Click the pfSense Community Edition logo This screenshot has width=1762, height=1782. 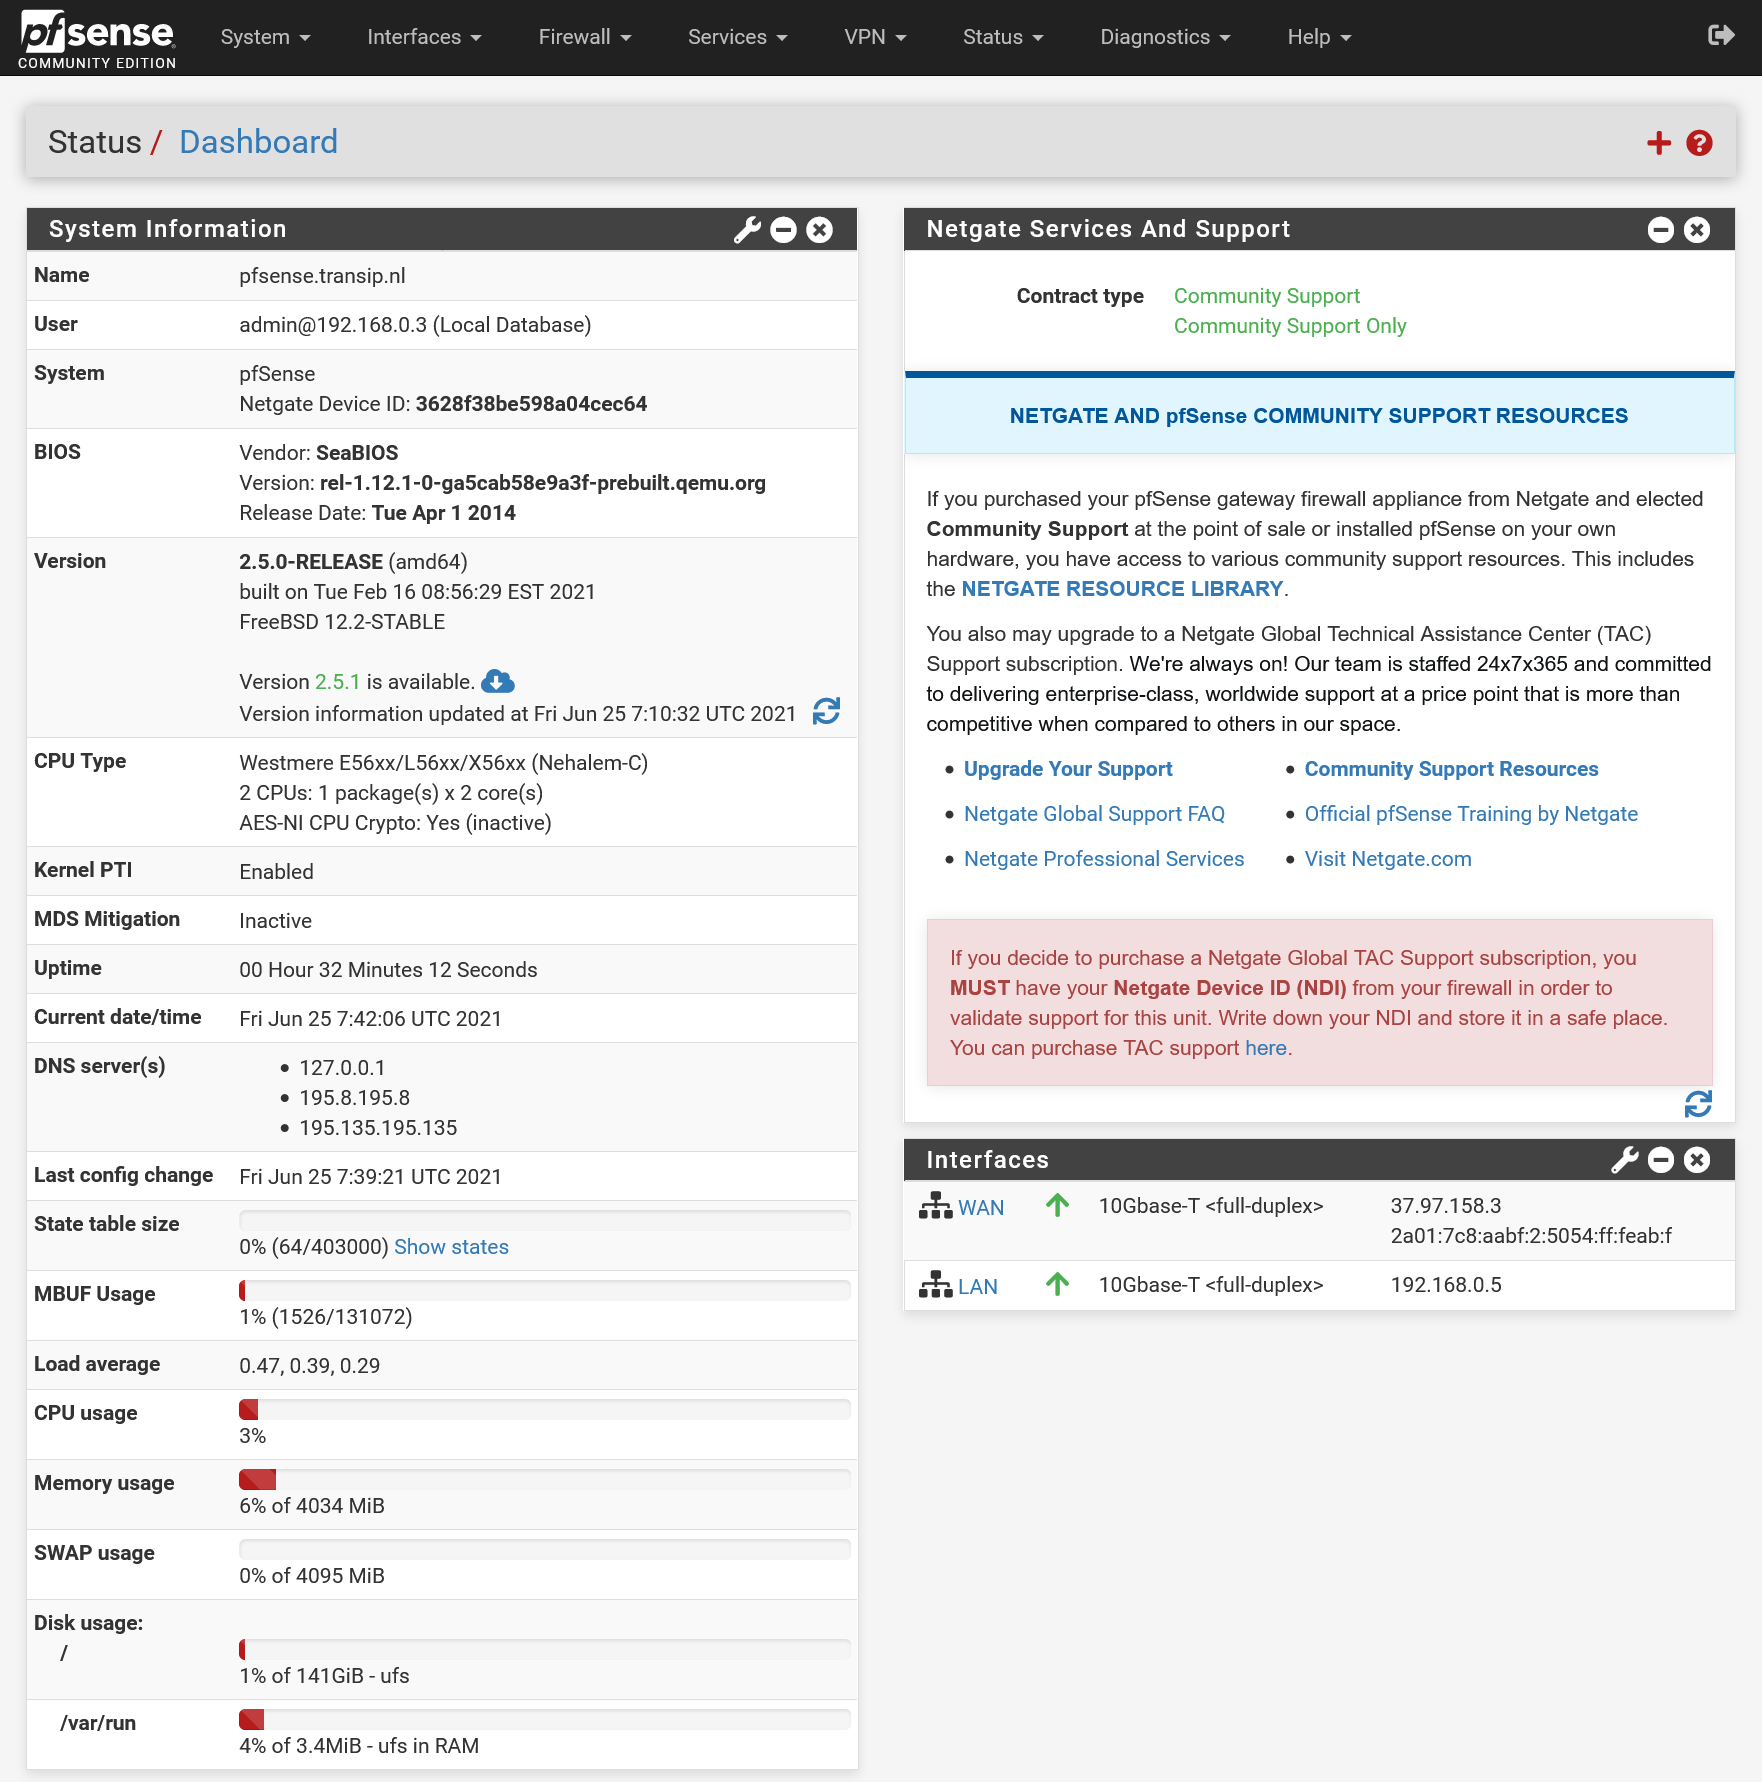click(x=97, y=39)
